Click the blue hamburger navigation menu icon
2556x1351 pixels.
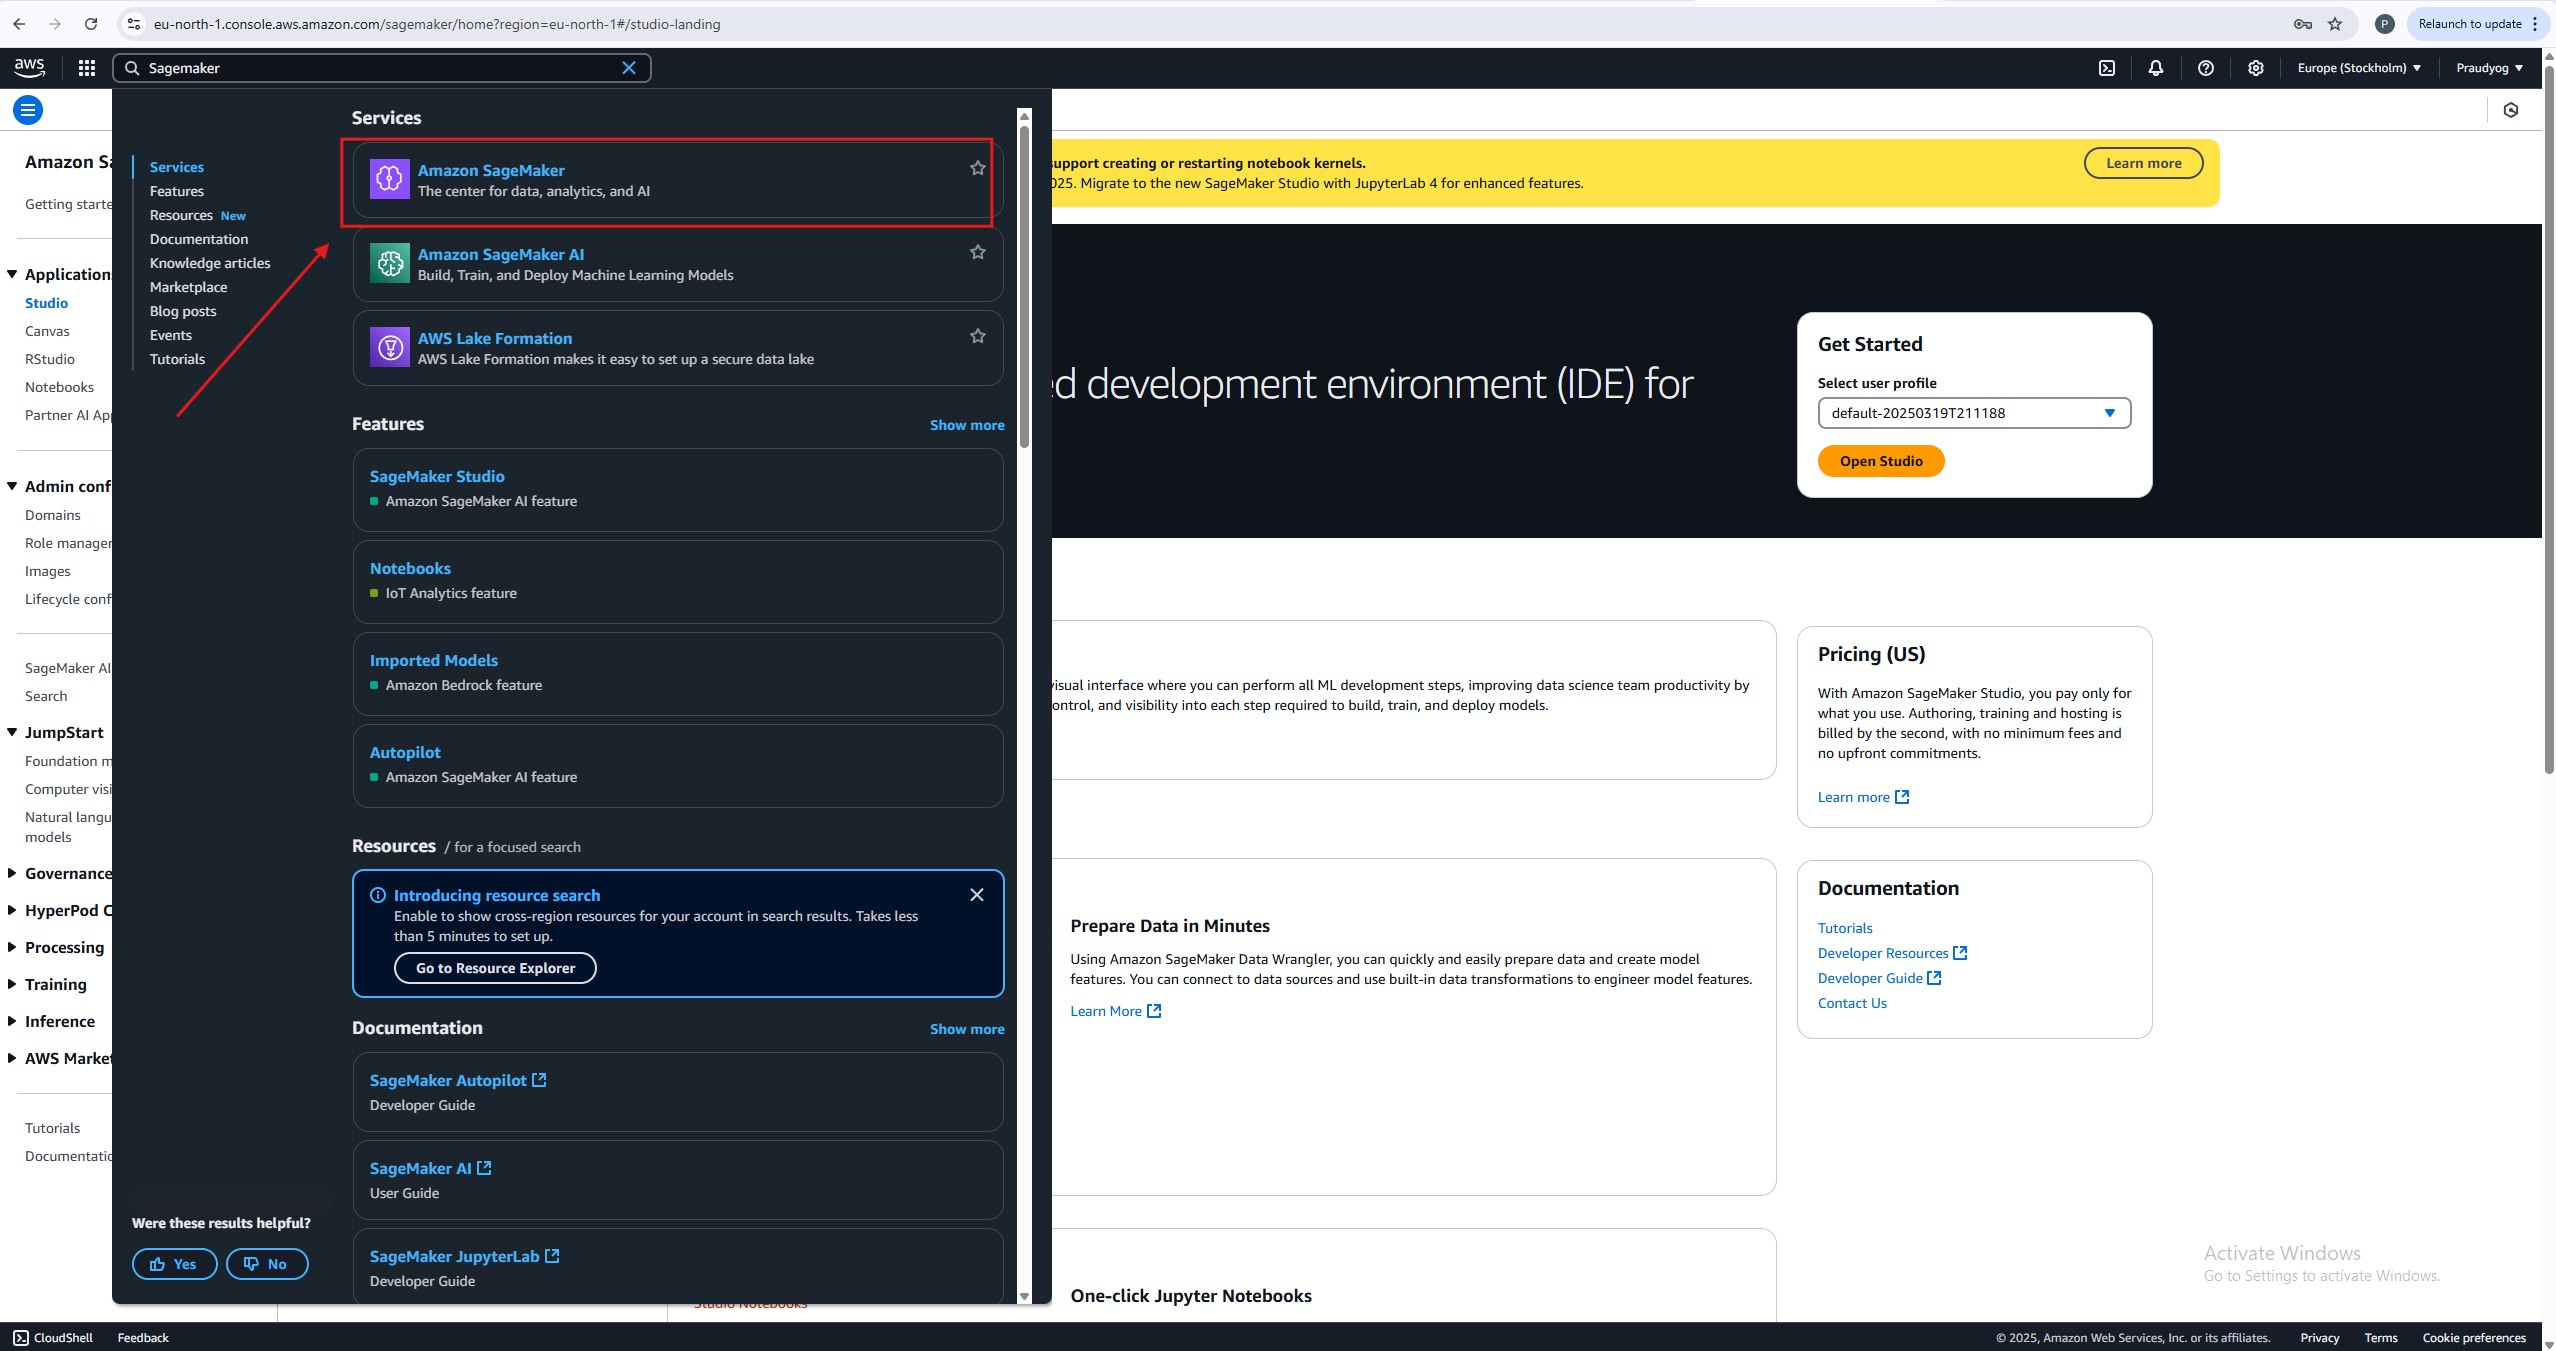pos(28,110)
